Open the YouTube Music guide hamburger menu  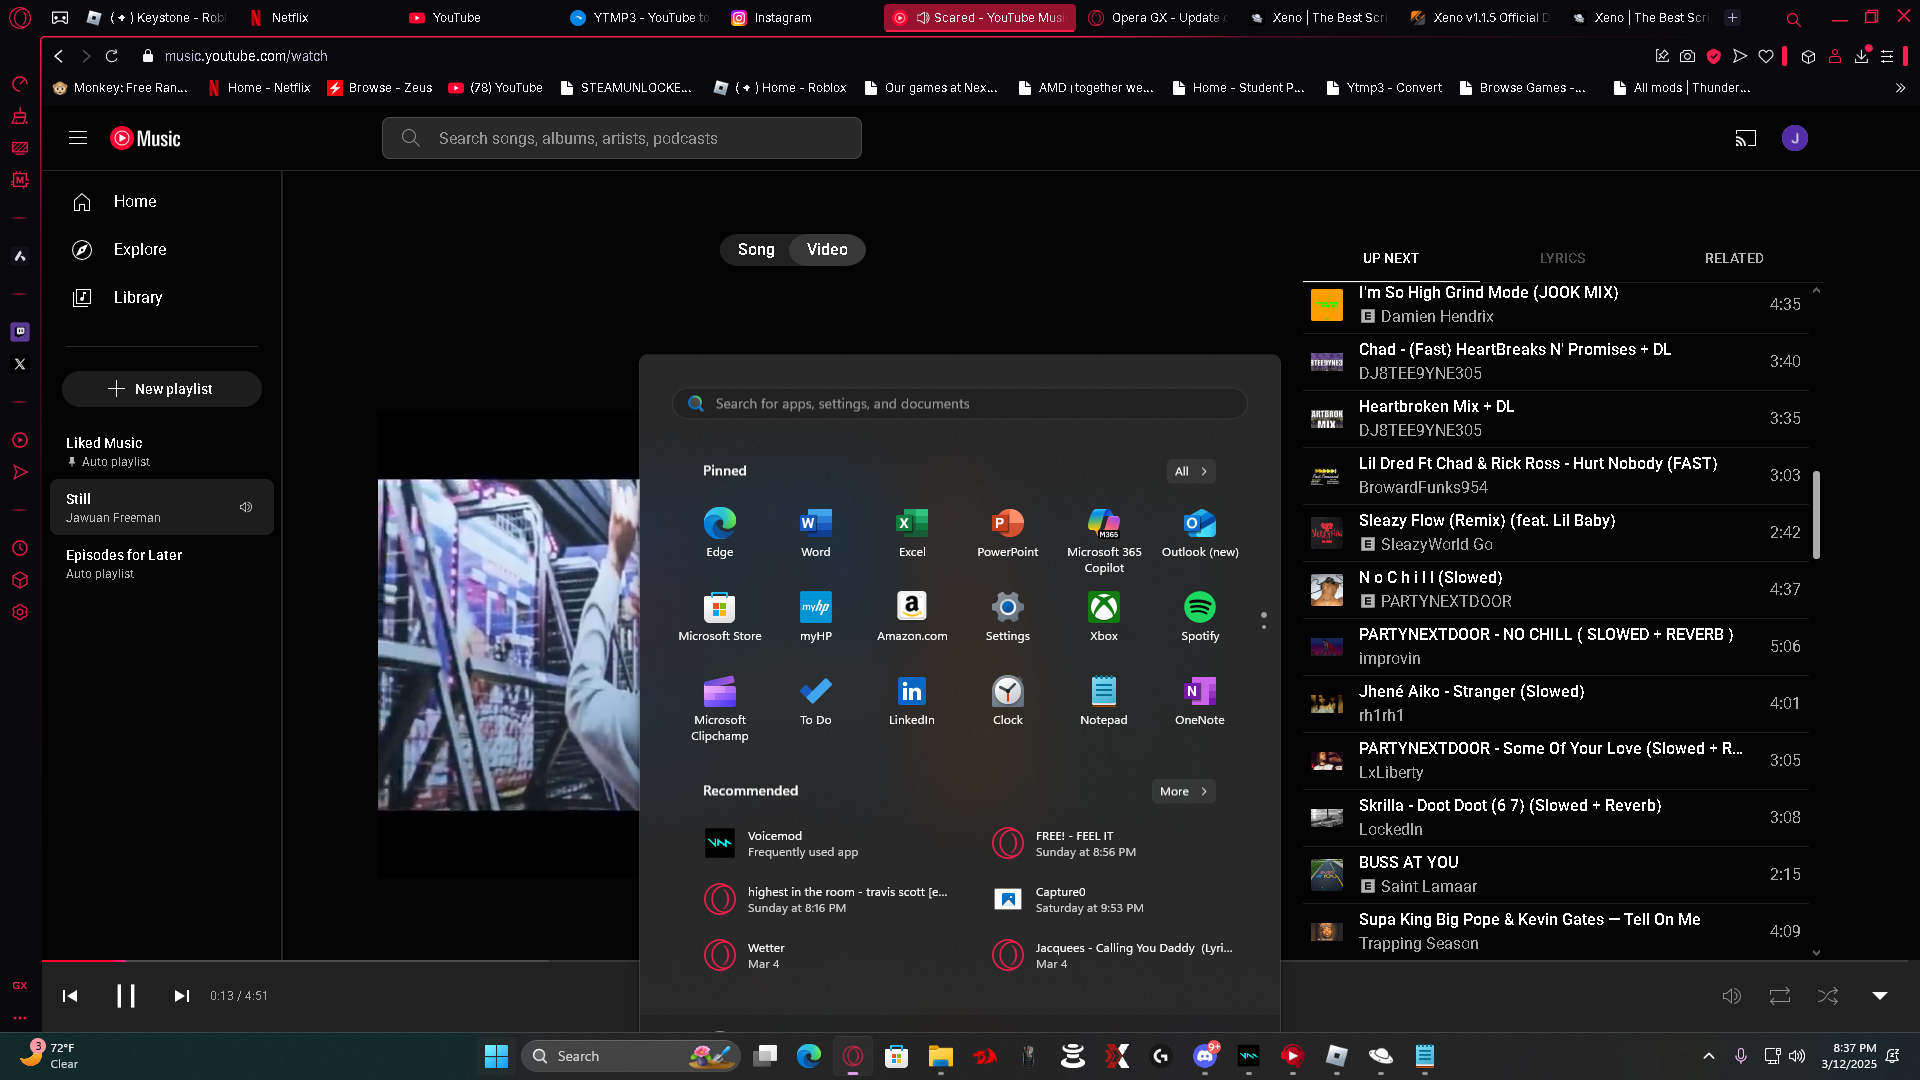click(78, 138)
